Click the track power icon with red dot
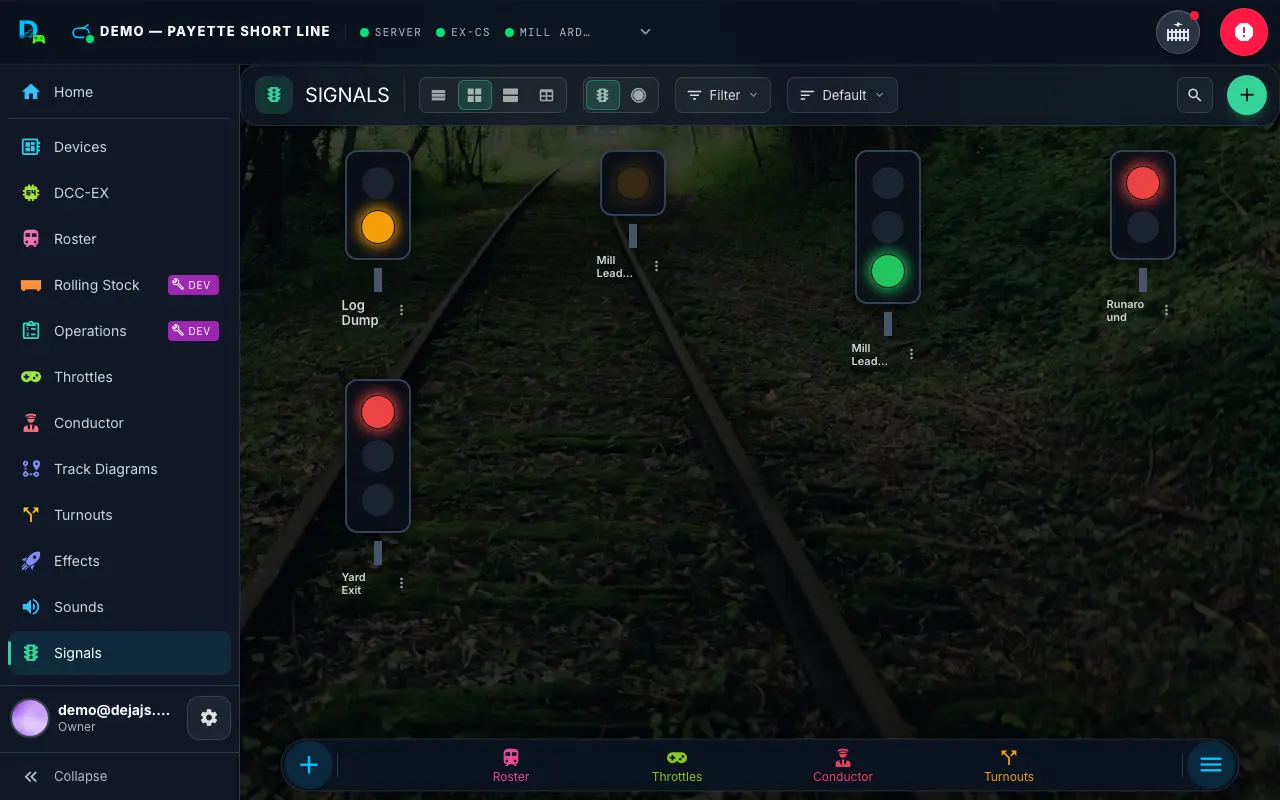 pyautogui.click(x=1178, y=32)
